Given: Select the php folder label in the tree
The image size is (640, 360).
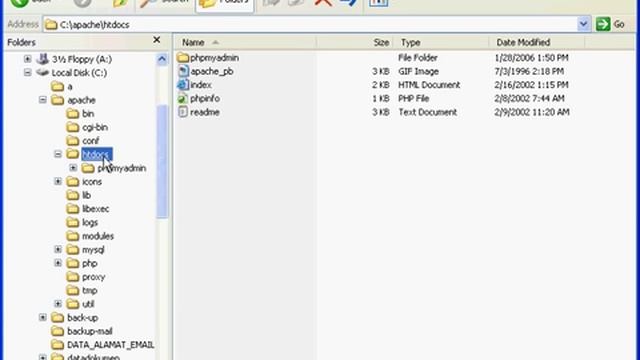Looking at the screenshot, I should pyautogui.click(x=89, y=263).
